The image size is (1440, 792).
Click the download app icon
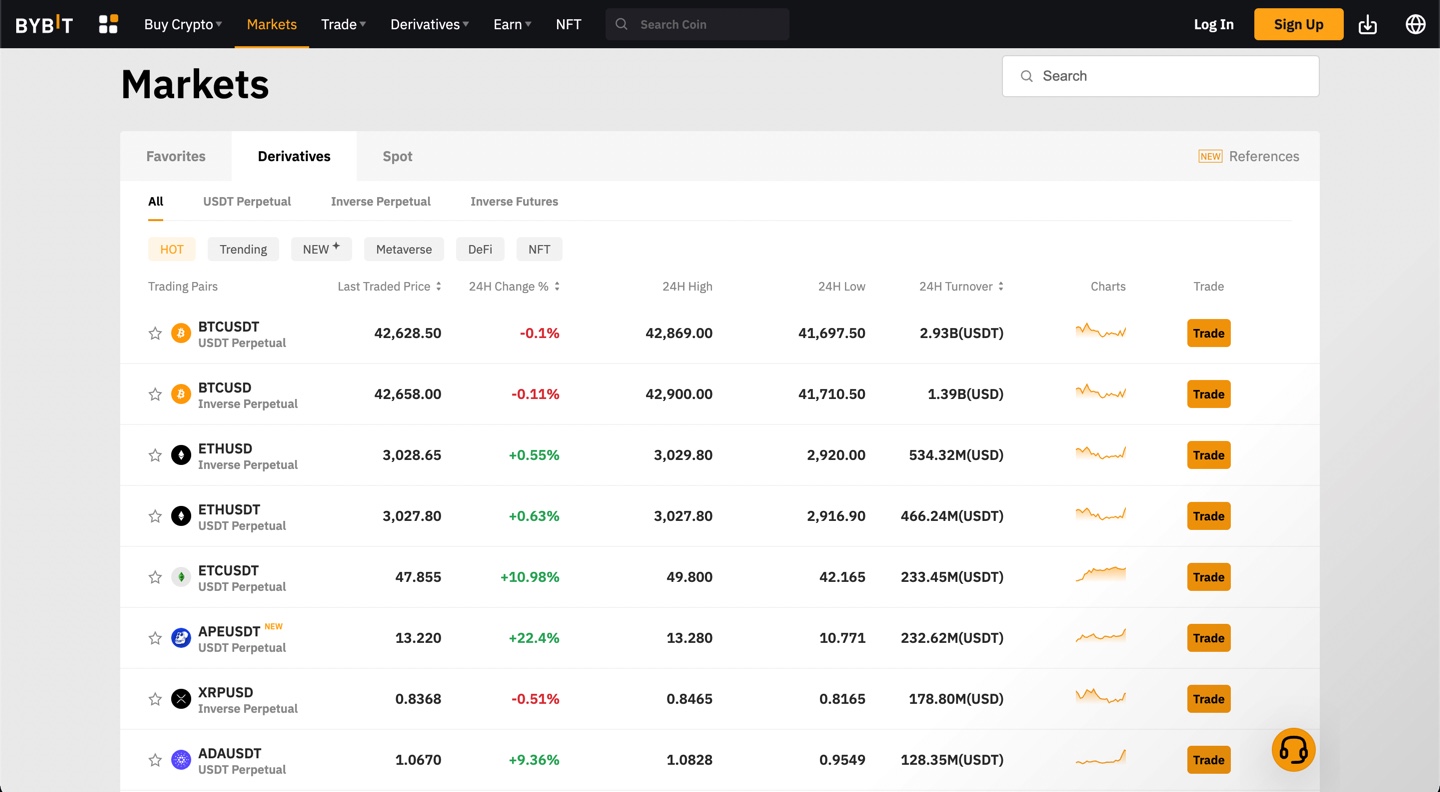(1368, 24)
